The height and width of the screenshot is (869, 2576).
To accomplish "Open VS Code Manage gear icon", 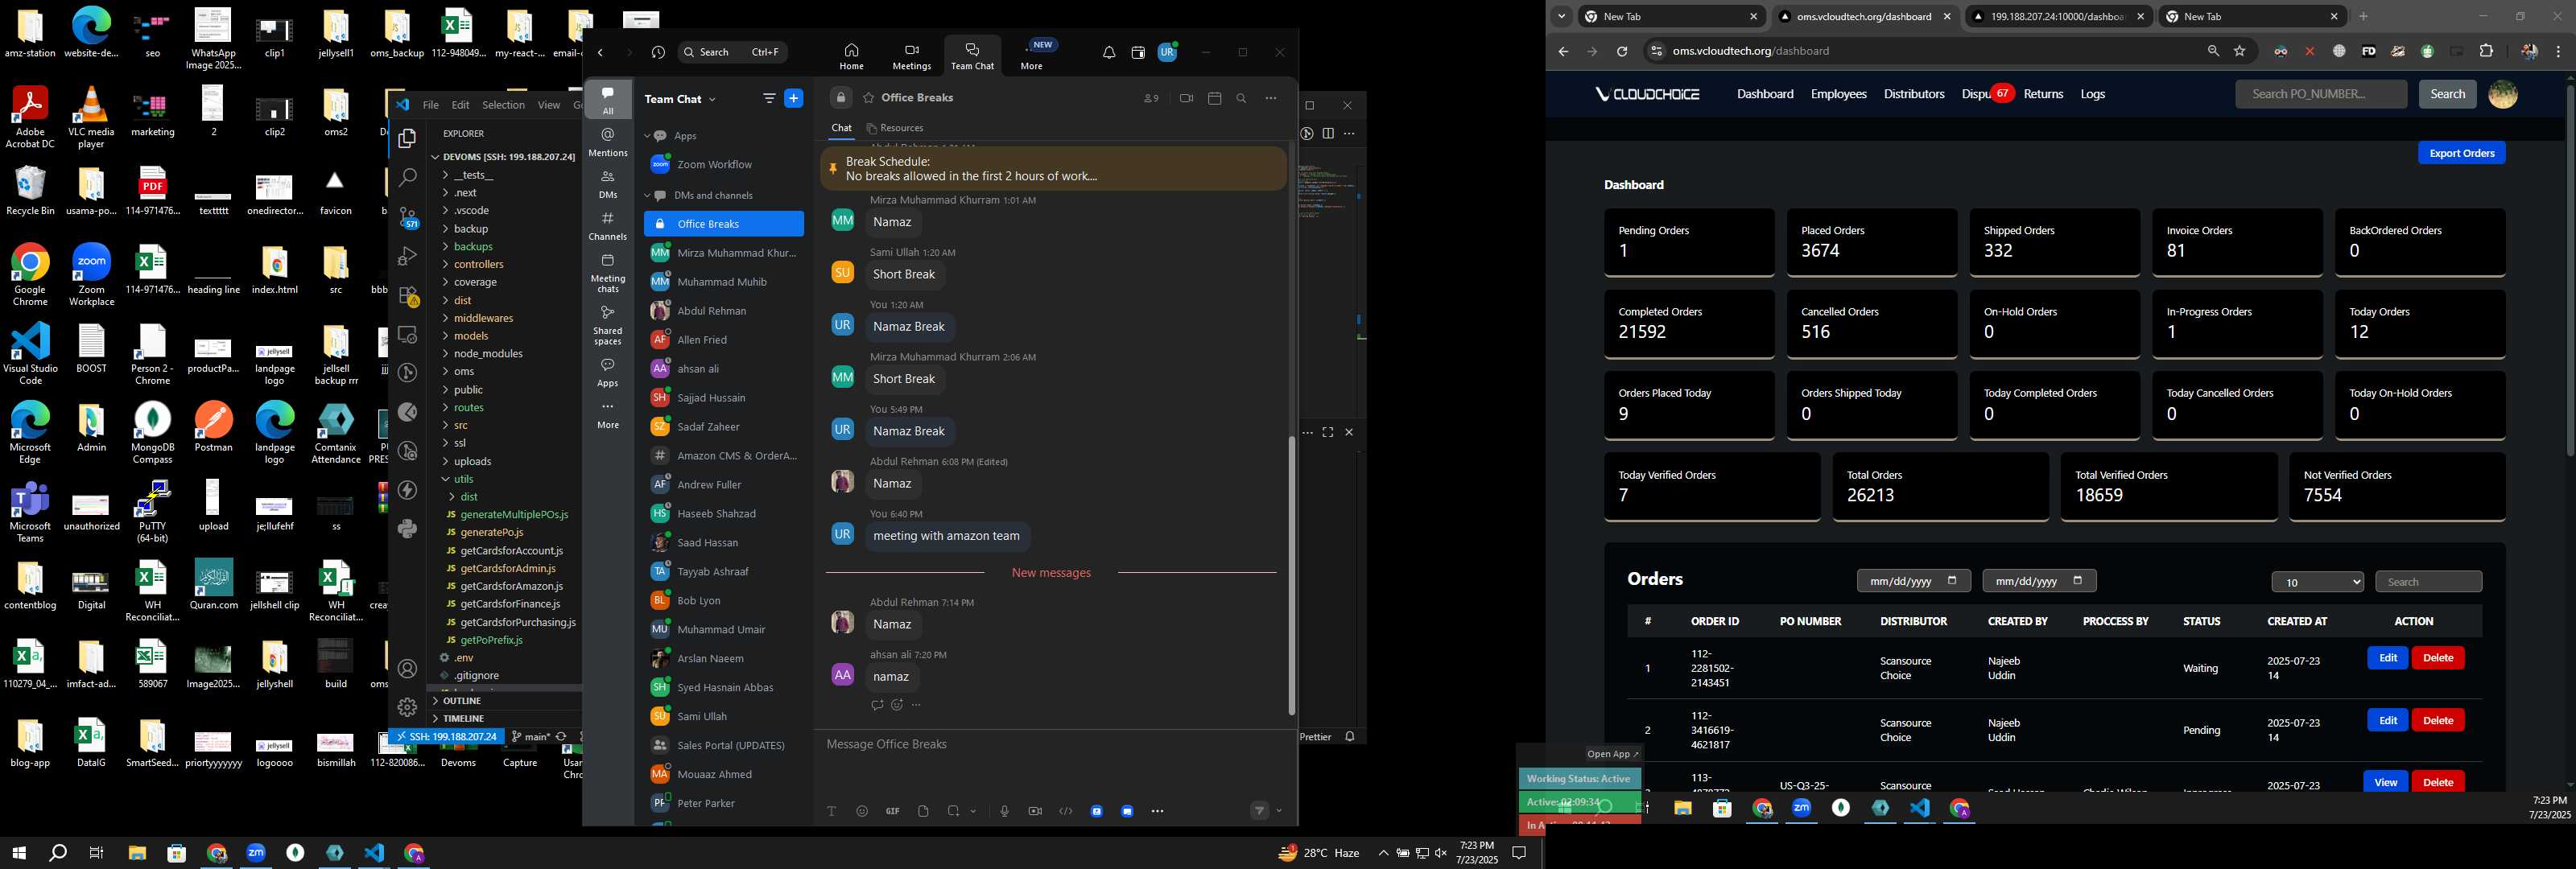I will click(407, 707).
